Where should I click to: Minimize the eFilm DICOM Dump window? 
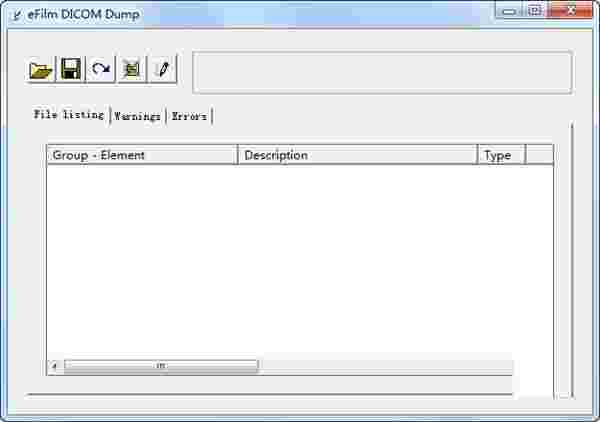[x=509, y=11]
